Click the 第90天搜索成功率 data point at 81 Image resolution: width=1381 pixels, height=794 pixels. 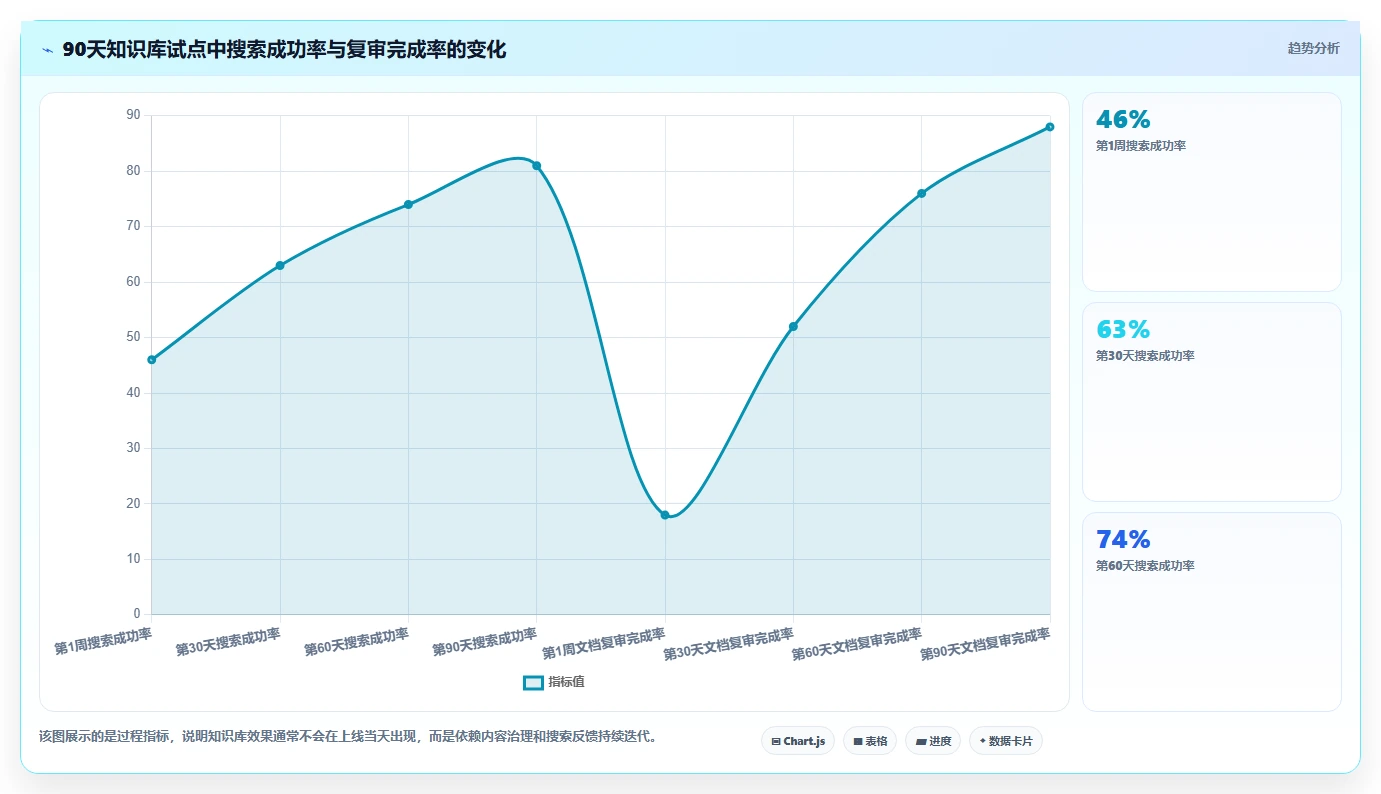point(537,166)
